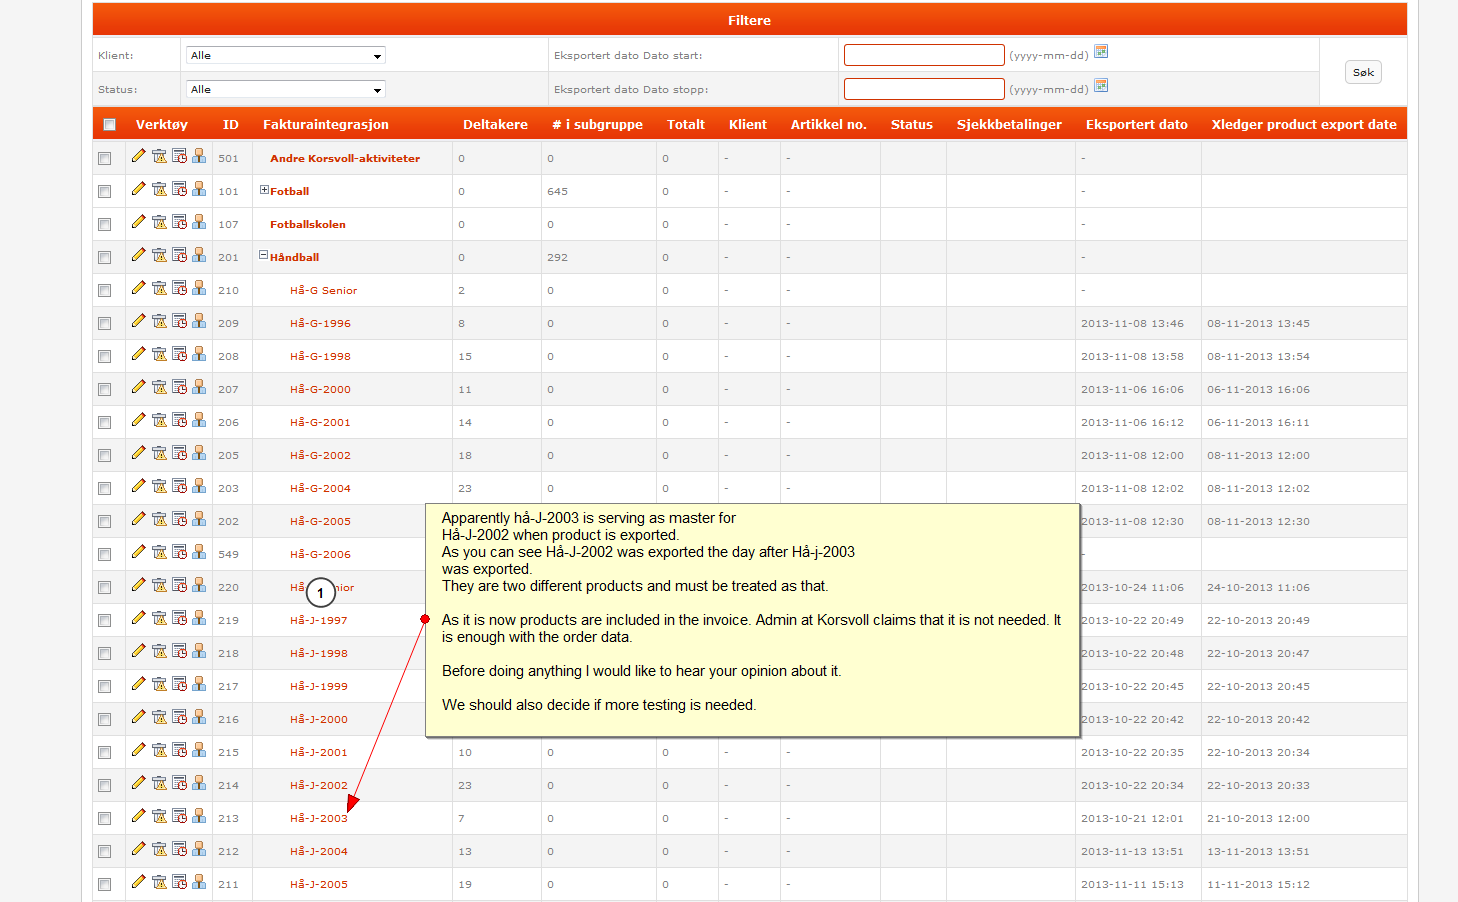Toggle the select-all checkbox in table header

click(109, 125)
